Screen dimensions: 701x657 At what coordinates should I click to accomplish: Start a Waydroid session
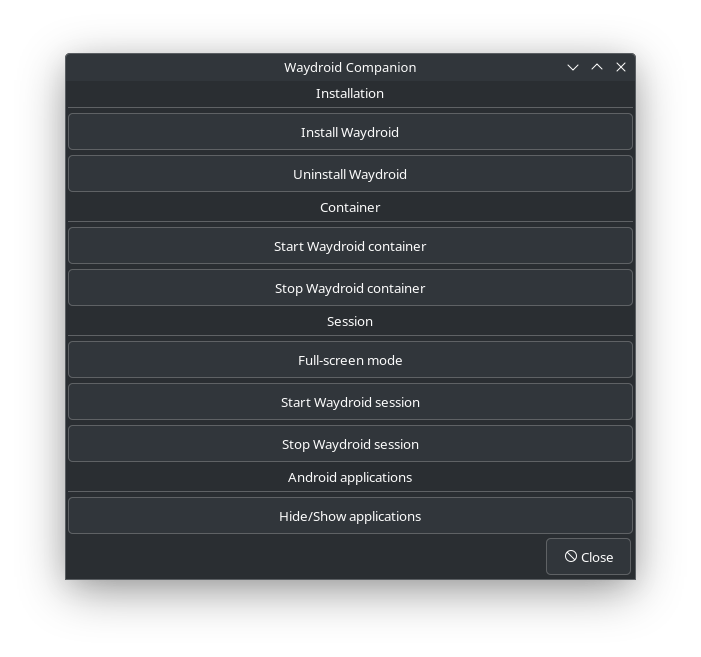[350, 402]
